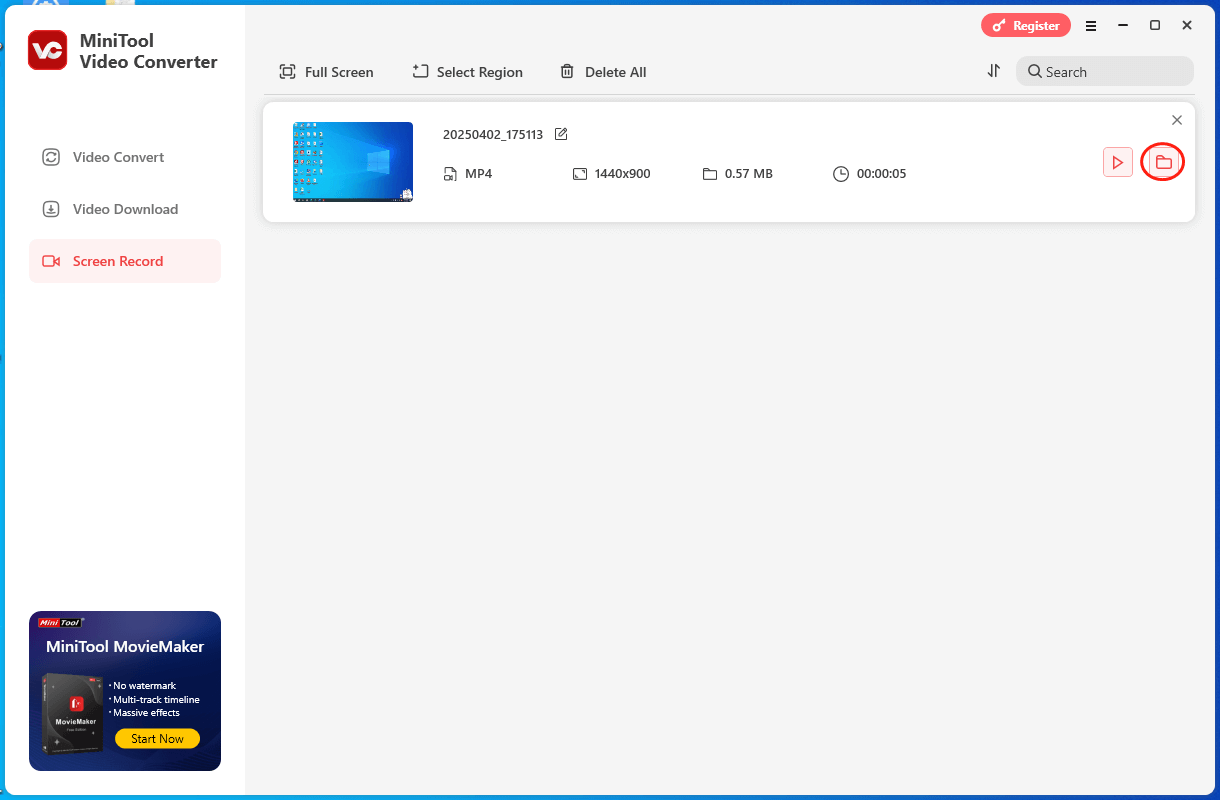1220x800 pixels.
Task: Click the MiniTool MovieMaker promotional banner
Action: click(x=124, y=690)
